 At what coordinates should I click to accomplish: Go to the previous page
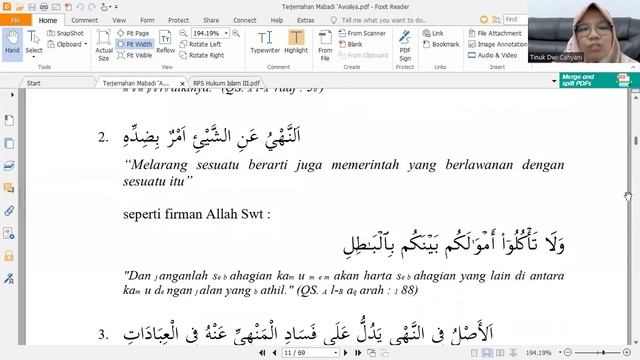coord(274,353)
